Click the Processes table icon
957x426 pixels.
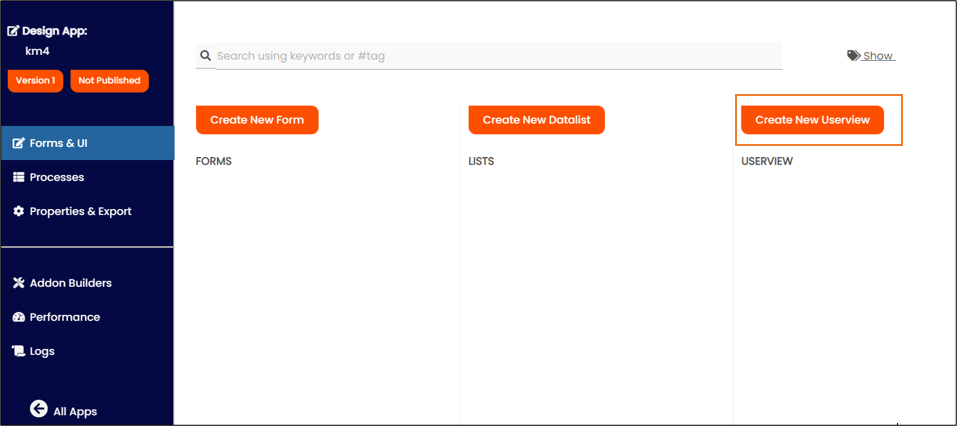[19, 177]
